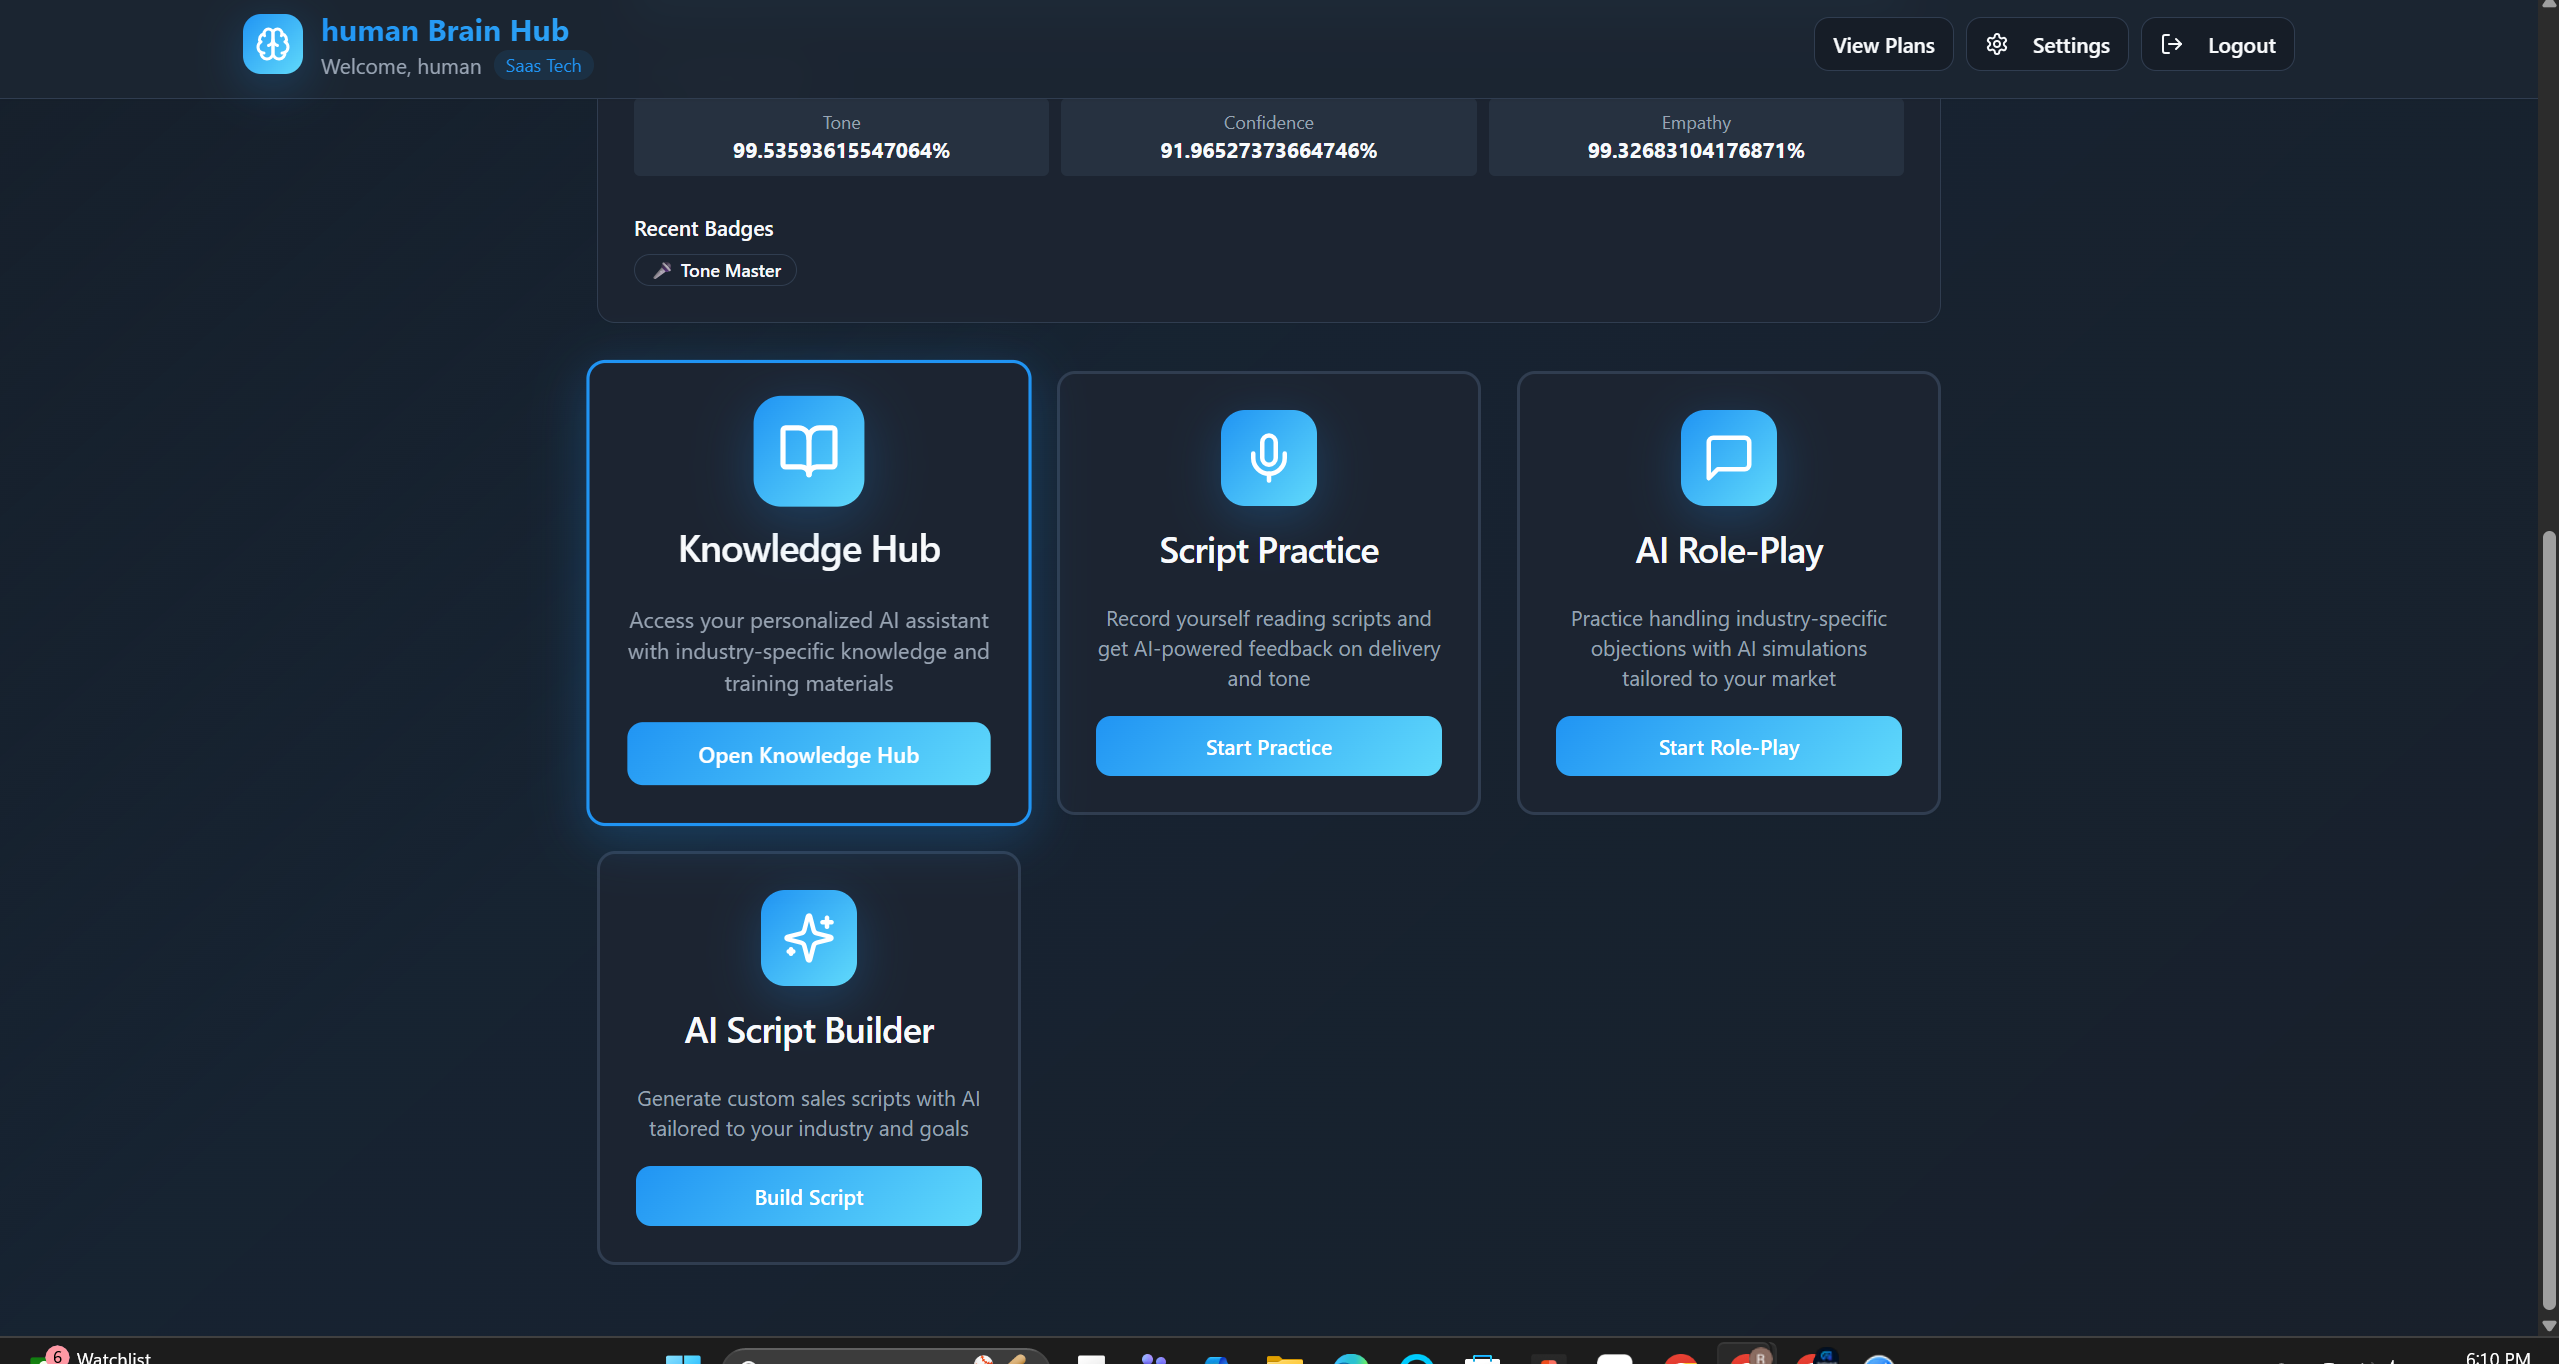Click the Logout arrow icon
Viewport: 2559px width, 1364px height.
tap(2171, 44)
